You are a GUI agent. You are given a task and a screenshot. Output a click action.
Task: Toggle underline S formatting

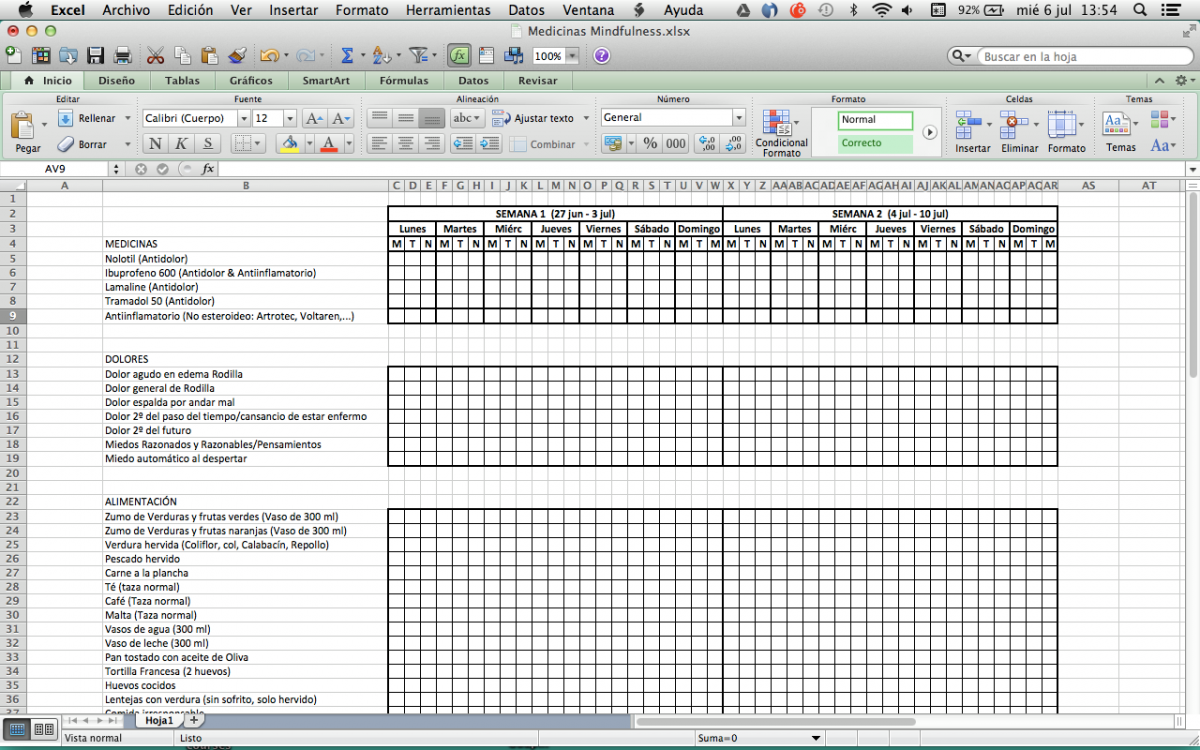[207, 144]
